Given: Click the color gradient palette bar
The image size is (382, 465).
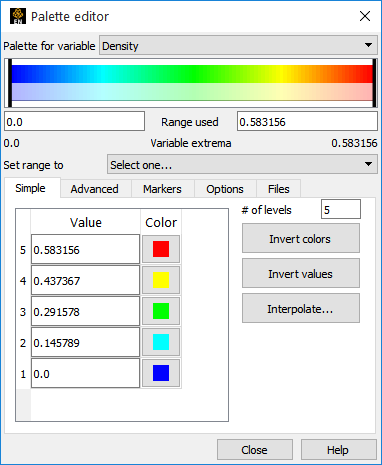Looking at the screenshot, I should tap(192, 83).
